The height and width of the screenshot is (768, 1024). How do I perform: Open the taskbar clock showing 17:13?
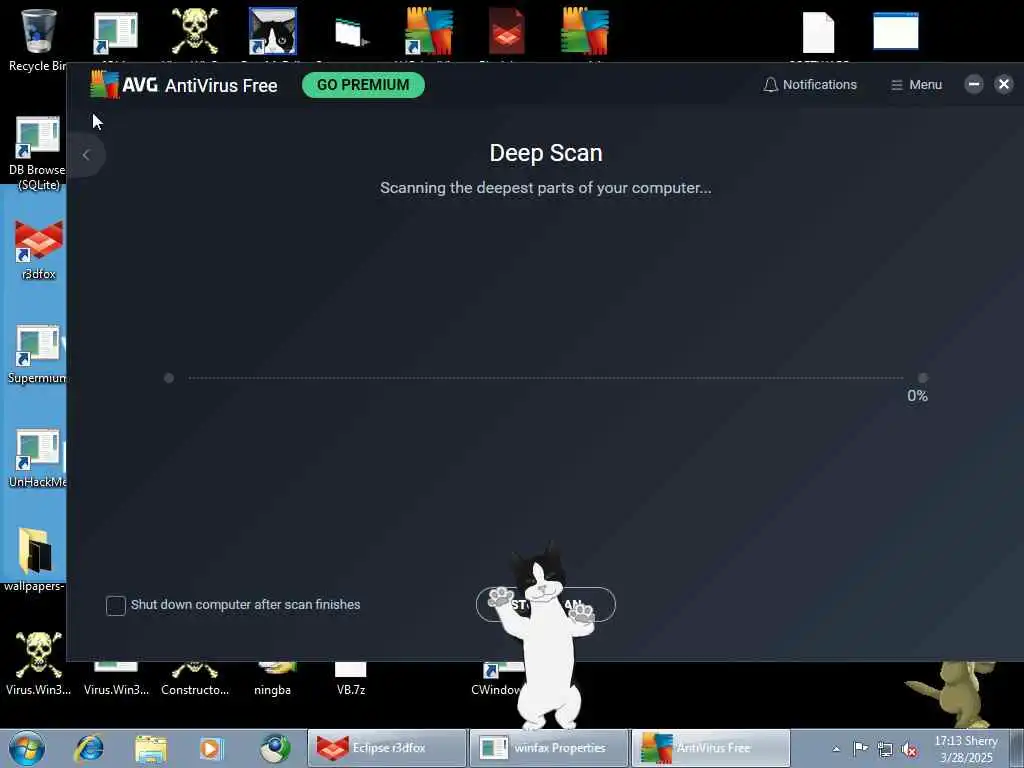(x=966, y=749)
